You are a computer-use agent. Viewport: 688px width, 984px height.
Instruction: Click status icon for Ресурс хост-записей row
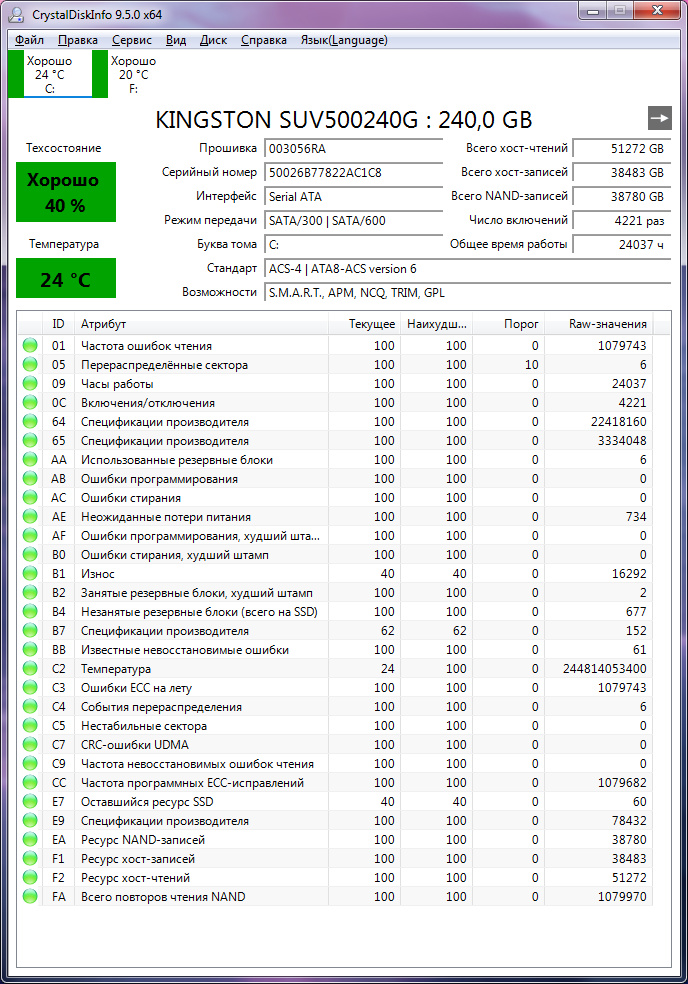click(x=30, y=858)
